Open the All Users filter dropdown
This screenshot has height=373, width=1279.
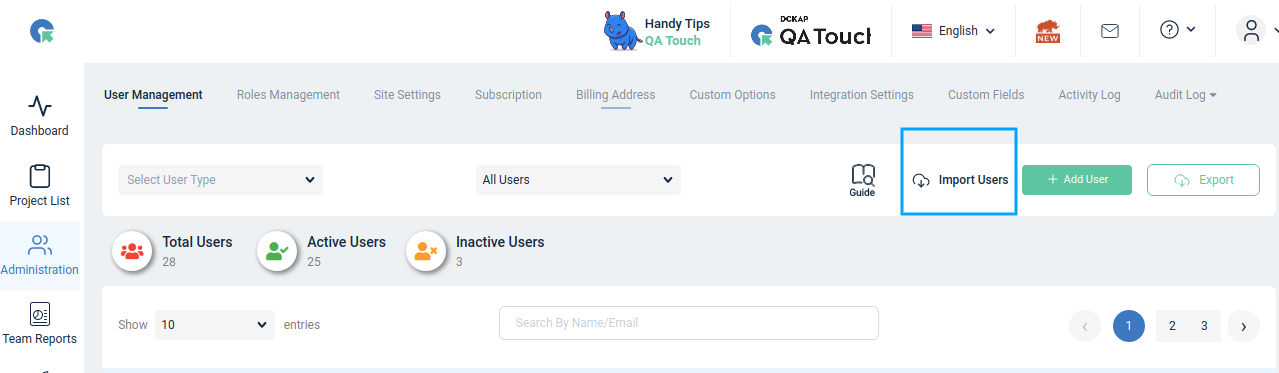tap(578, 180)
